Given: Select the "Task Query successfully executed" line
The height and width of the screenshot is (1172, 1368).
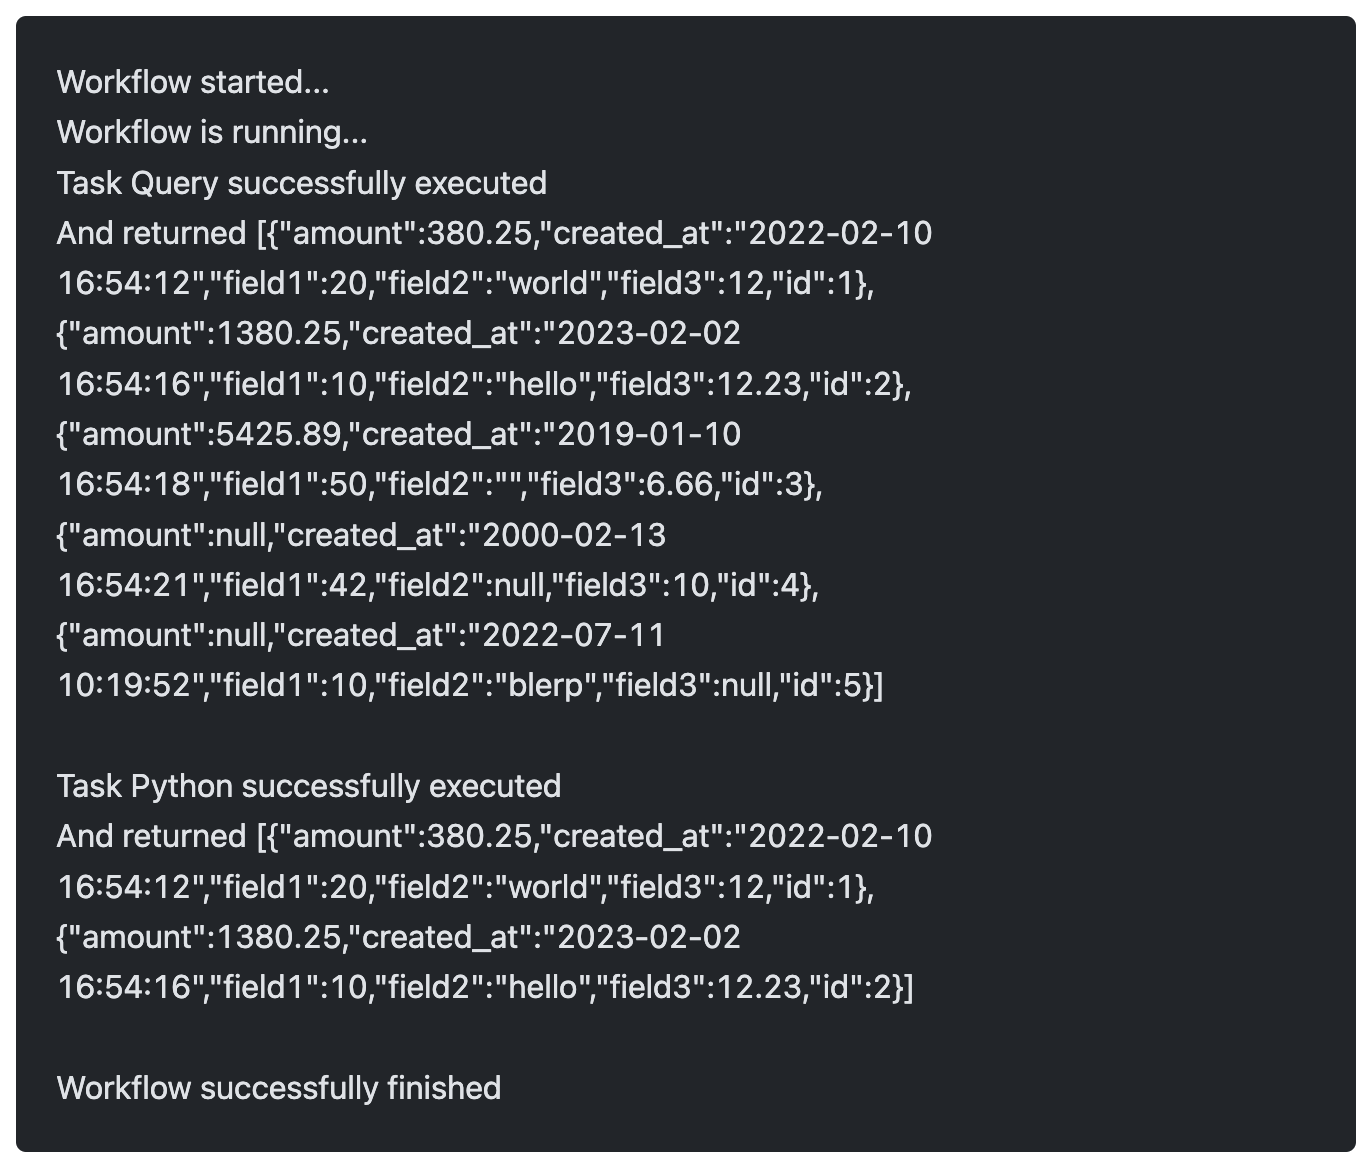Looking at the screenshot, I should point(302,183).
